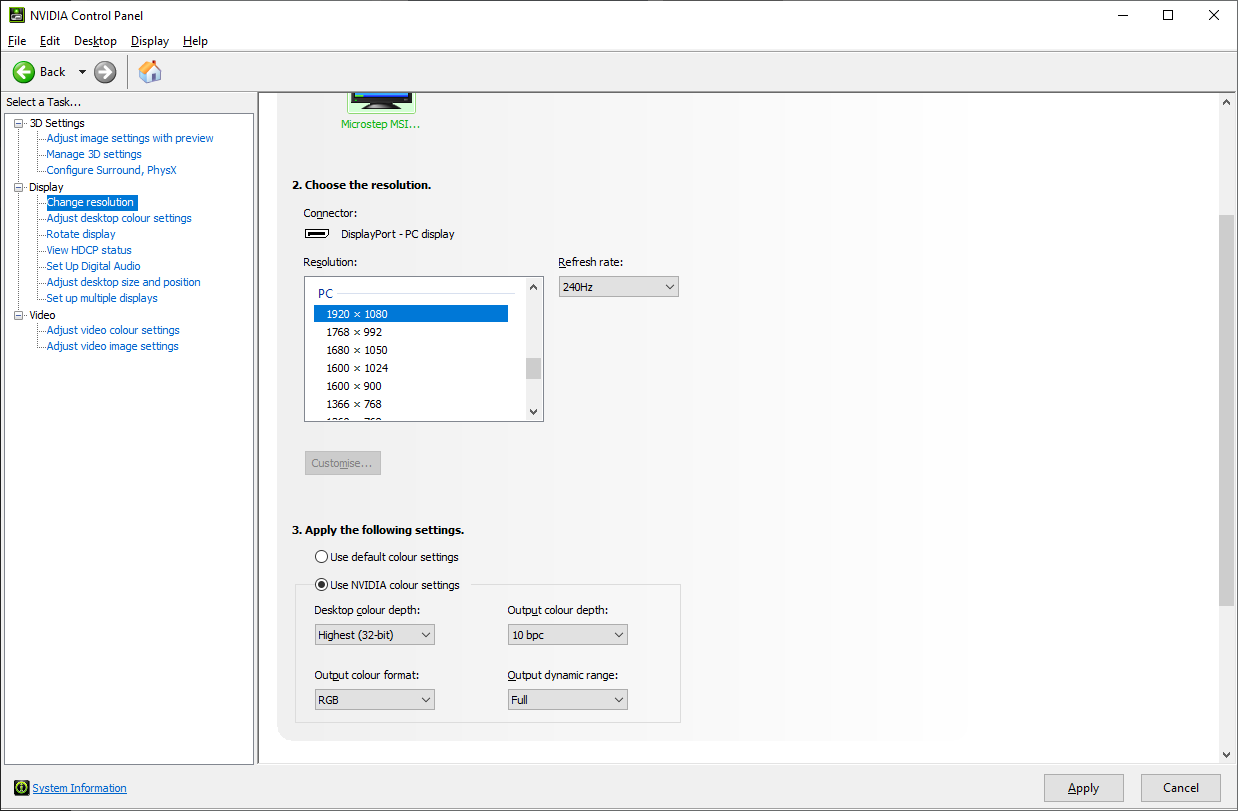Collapse the 3D Settings tree node
Screen dimensions: 1238x811
tap(18, 123)
